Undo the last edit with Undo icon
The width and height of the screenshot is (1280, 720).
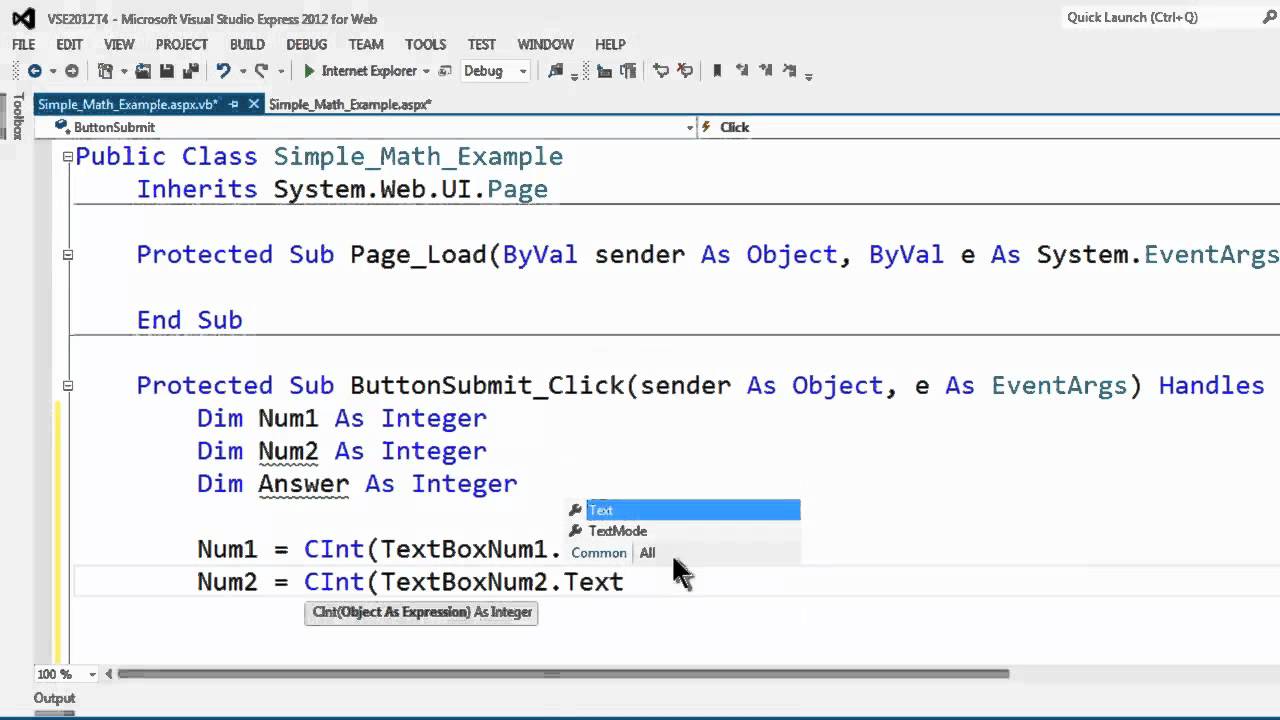[x=223, y=71]
